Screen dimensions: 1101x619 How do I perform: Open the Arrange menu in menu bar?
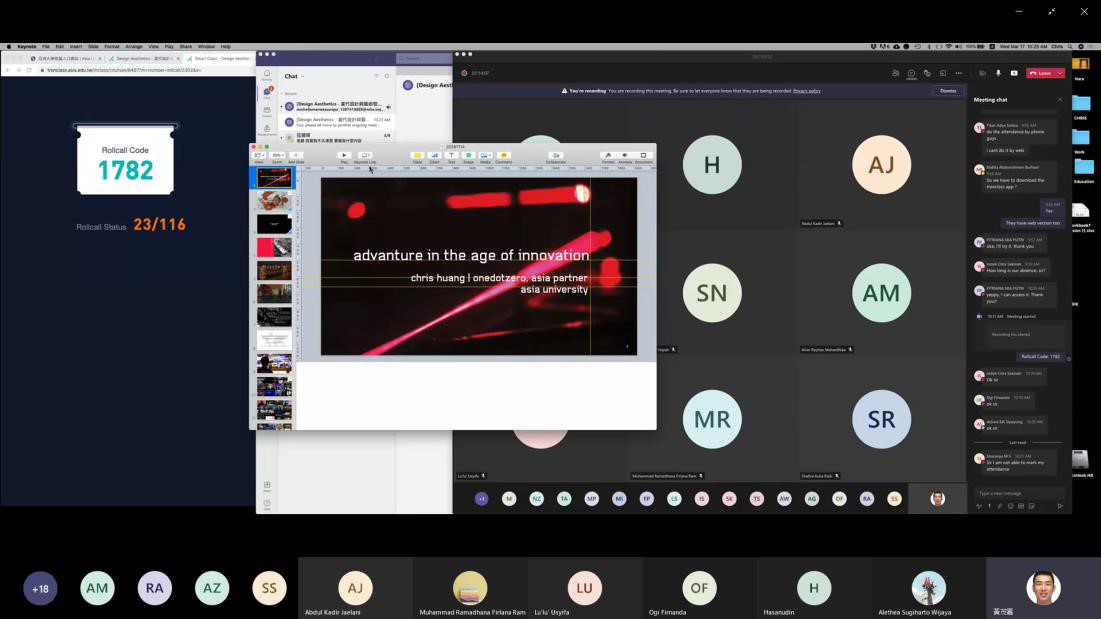pos(133,46)
